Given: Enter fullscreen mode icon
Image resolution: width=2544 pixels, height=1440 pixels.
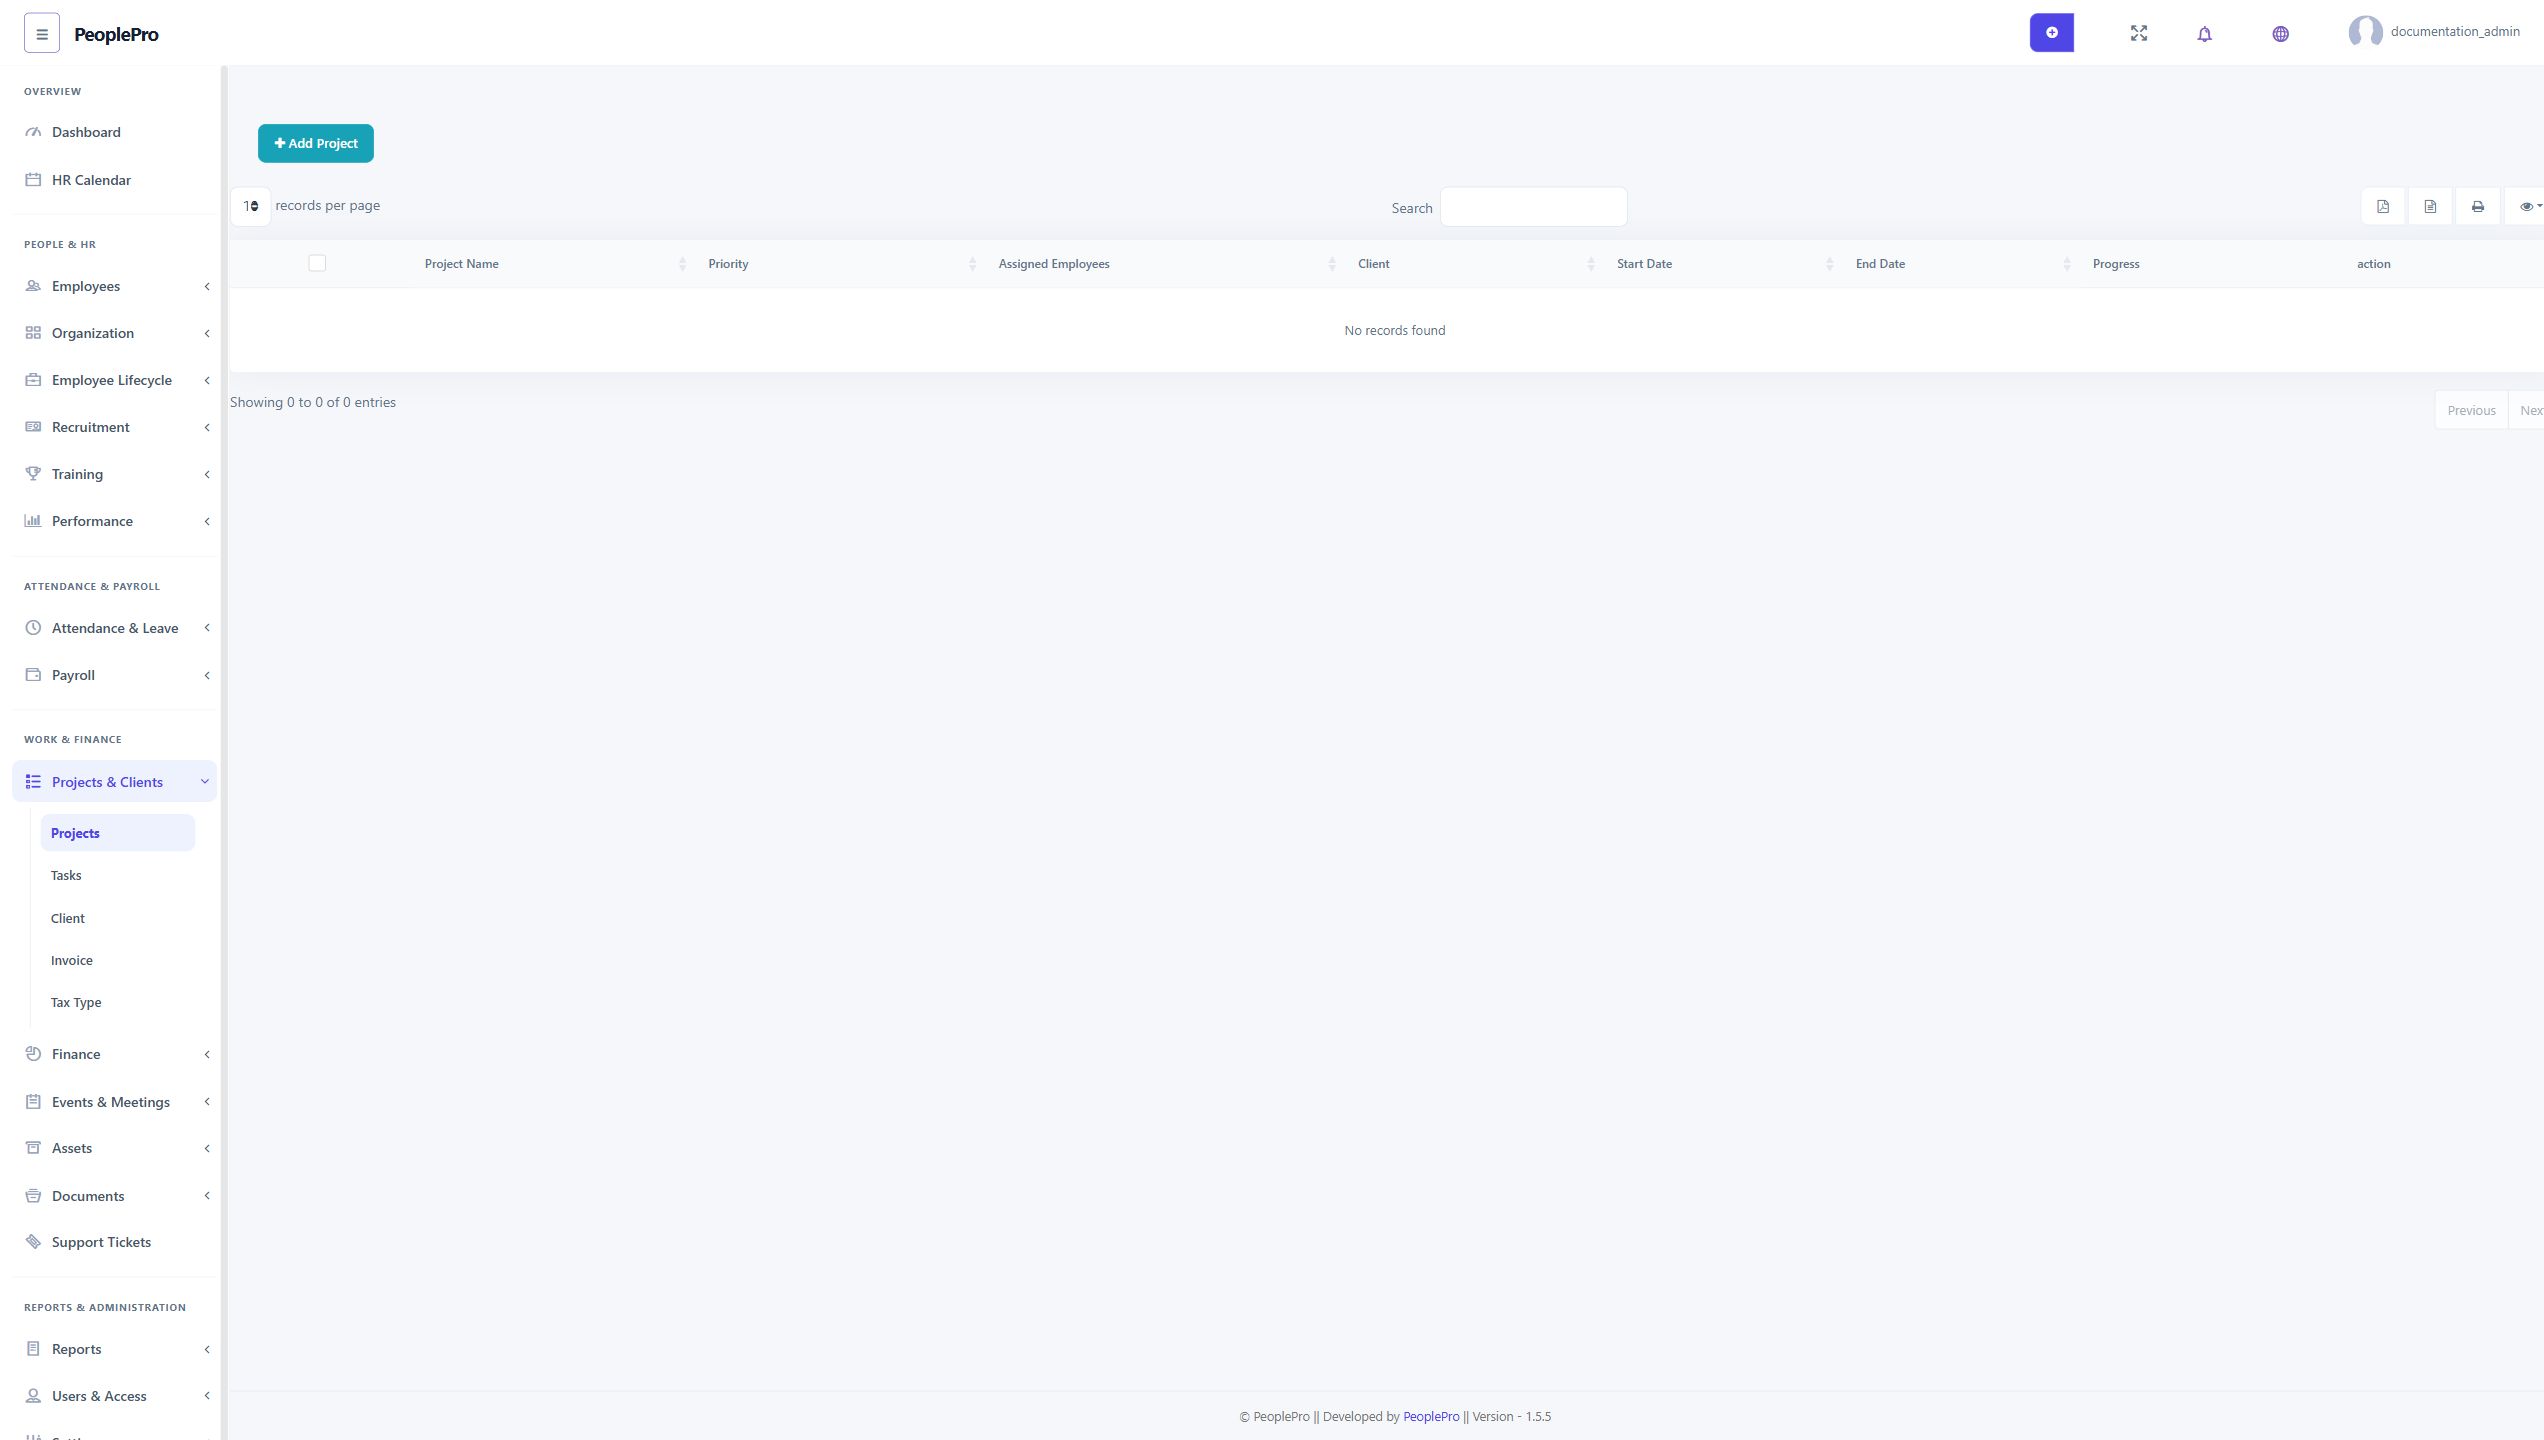Looking at the screenshot, I should click(2138, 33).
